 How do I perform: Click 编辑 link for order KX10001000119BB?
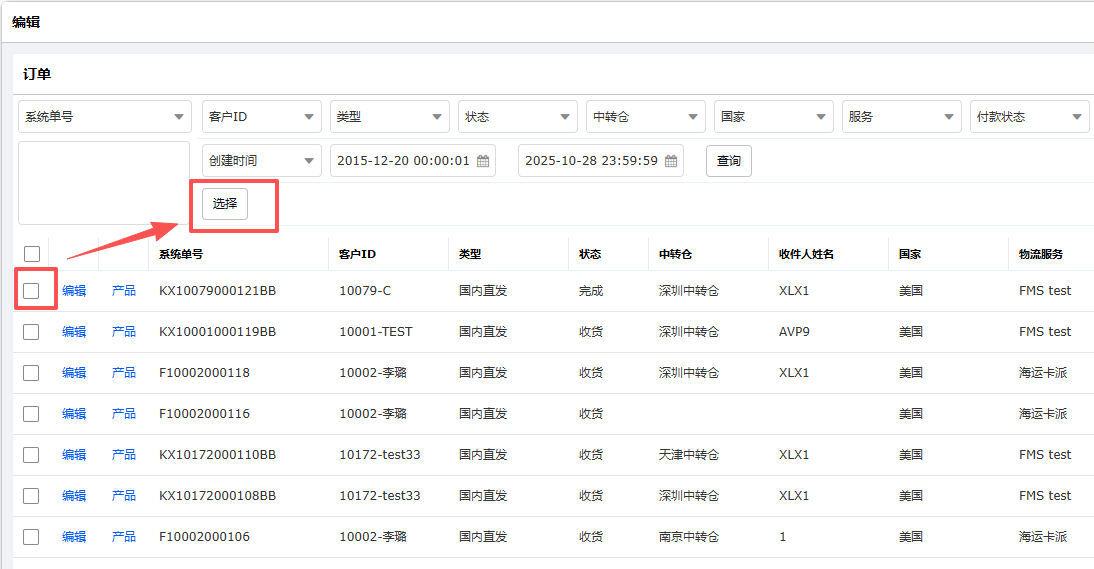coord(74,332)
